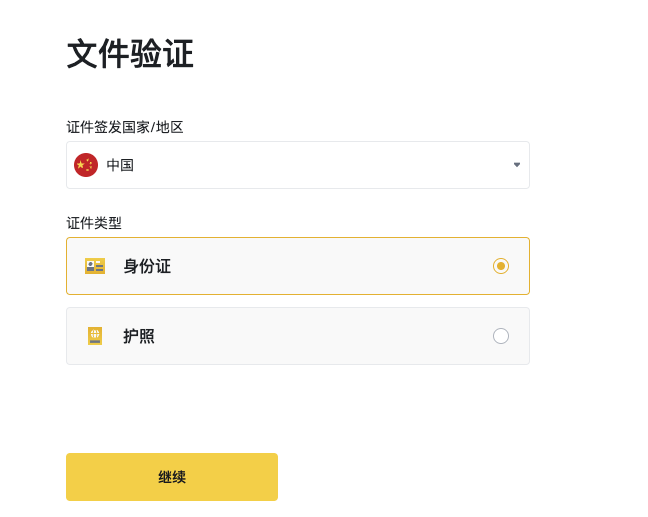Expand the country list using the arrow
Image resolution: width=648 pixels, height=517 pixels.
tap(517, 165)
